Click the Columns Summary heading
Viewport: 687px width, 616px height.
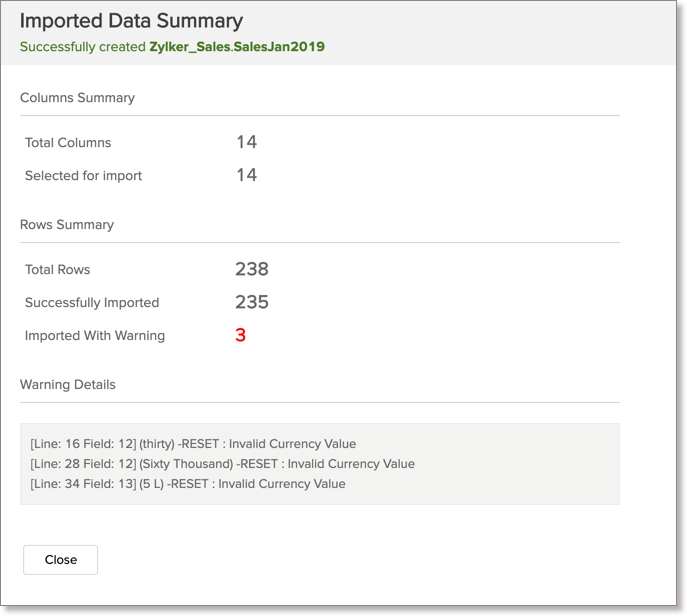click(x=77, y=98)
